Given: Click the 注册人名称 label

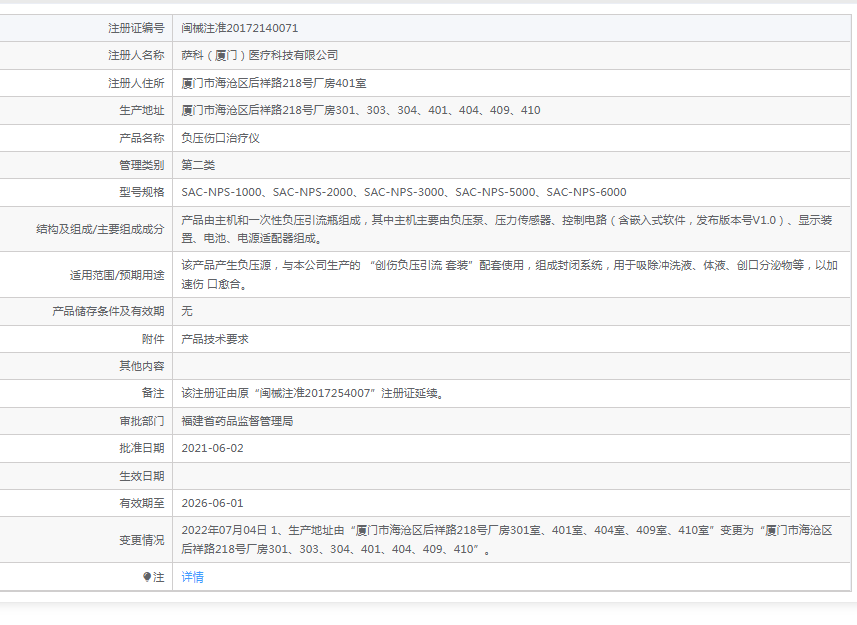Looking at the screenshot, I should 136,56.
